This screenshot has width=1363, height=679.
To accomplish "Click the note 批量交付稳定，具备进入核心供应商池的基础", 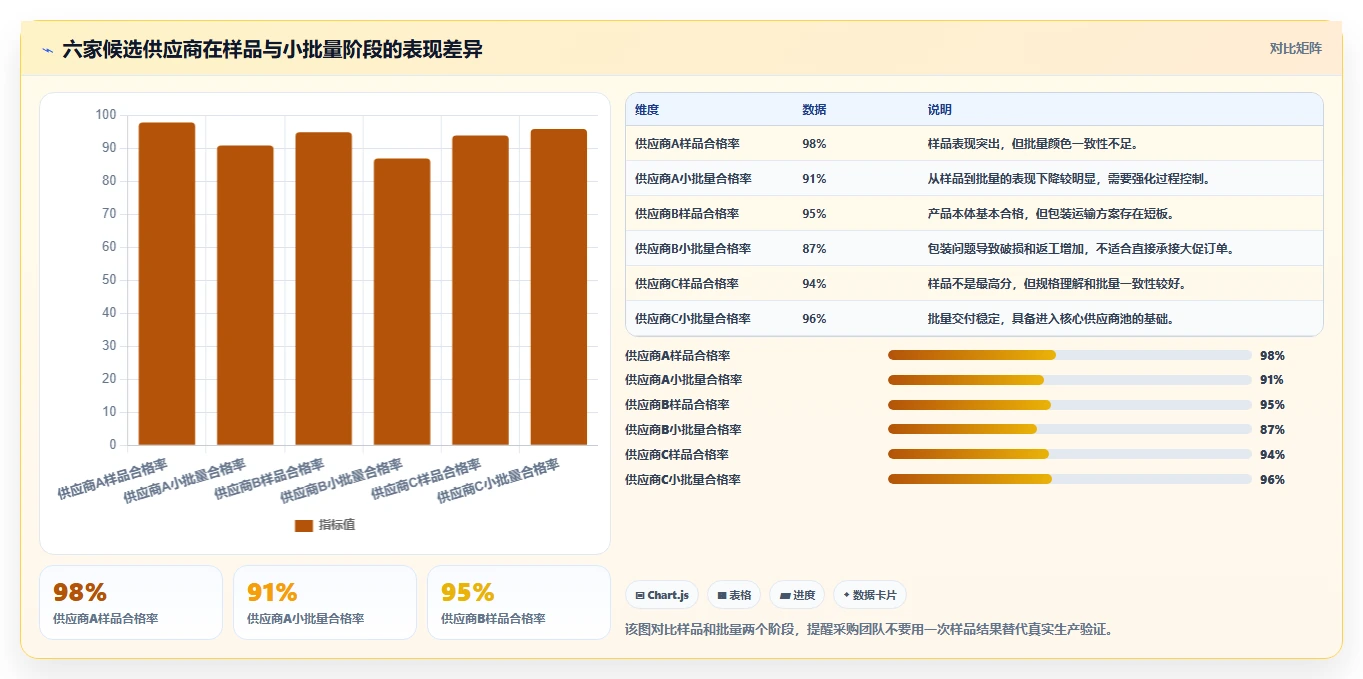I will tap(1051, 319).
